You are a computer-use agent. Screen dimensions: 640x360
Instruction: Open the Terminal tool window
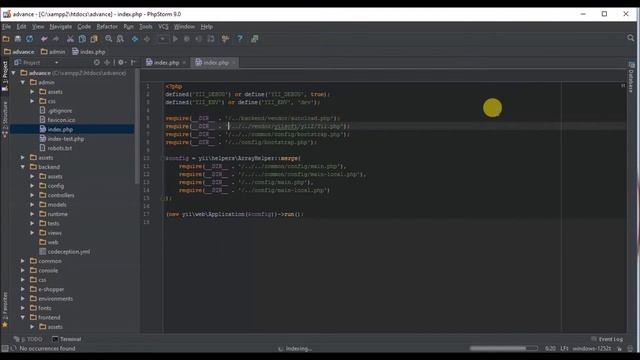[67, 339]
